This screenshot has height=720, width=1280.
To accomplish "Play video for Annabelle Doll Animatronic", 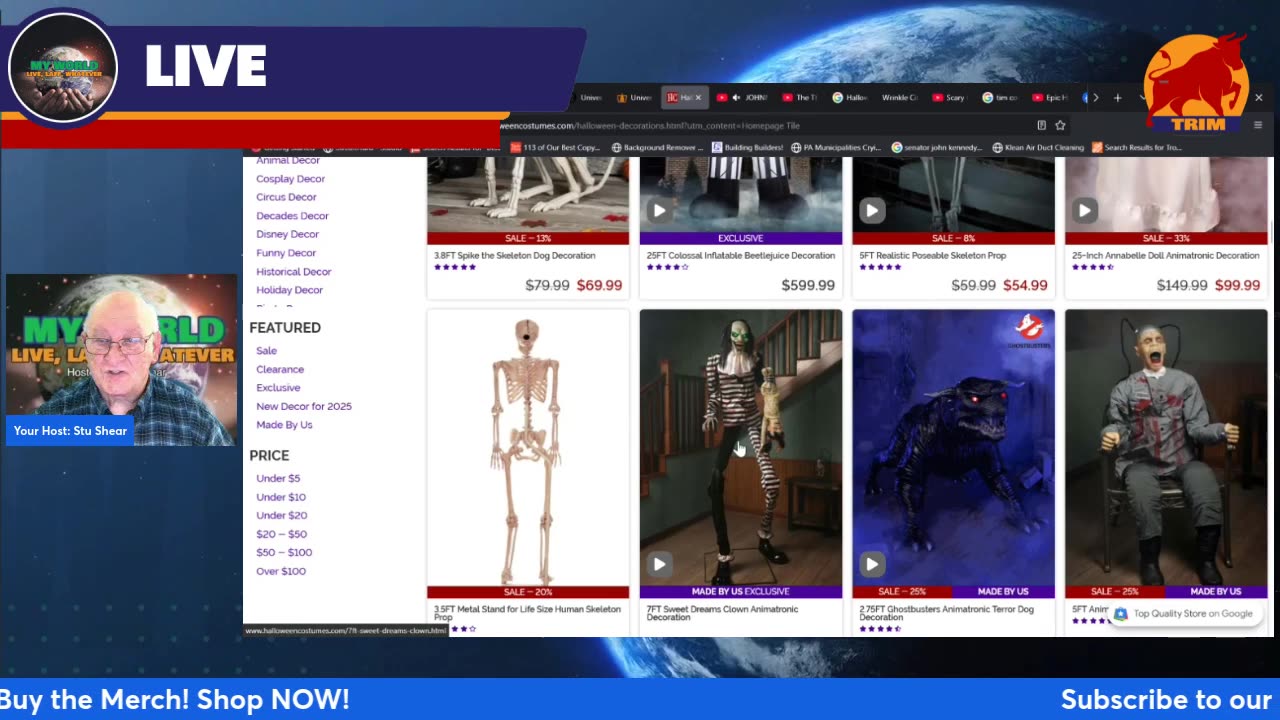I will [x=1085, y=210].
